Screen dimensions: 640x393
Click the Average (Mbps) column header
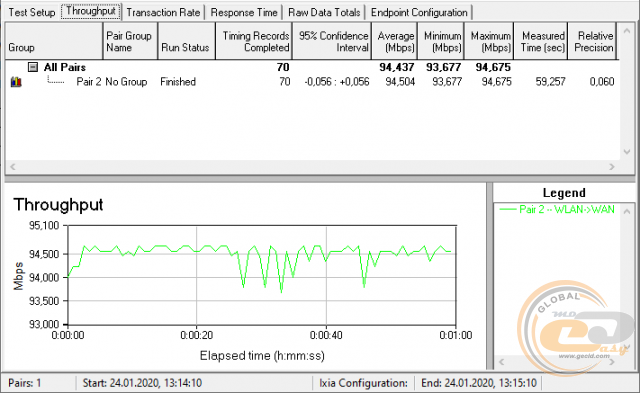394,41
